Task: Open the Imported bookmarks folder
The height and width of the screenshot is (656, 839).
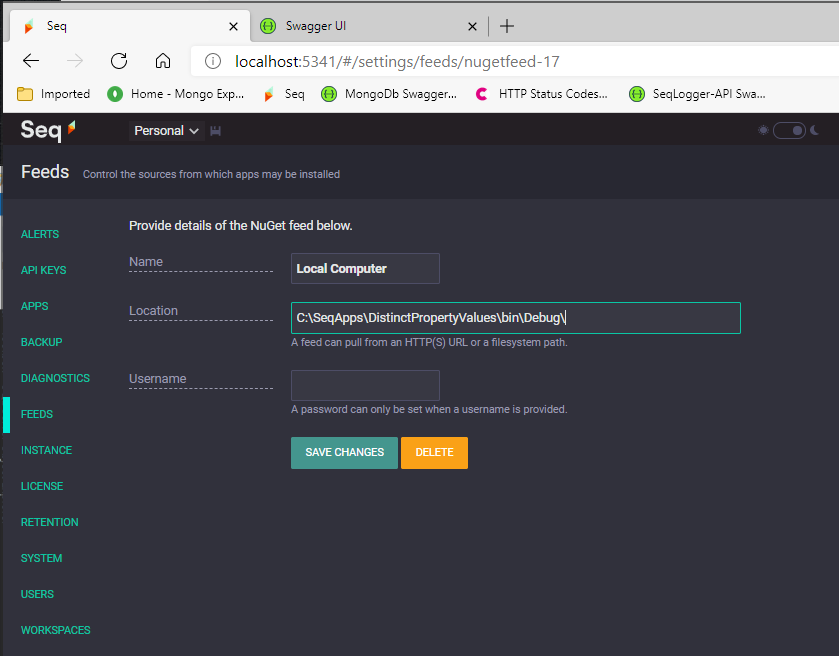Action: [x=54, y=94]
